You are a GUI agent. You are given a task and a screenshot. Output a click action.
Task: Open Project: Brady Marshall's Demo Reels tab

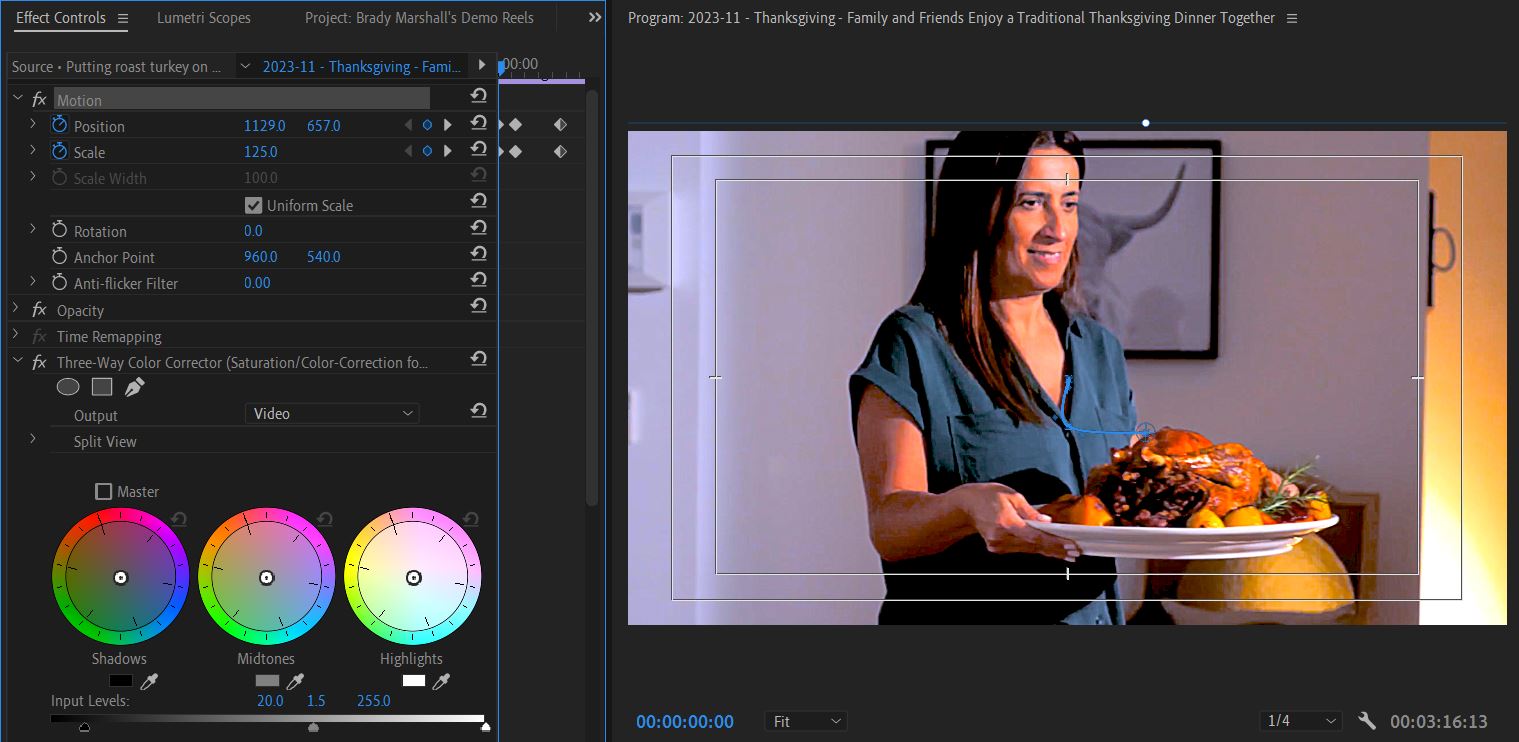(419, 18)
